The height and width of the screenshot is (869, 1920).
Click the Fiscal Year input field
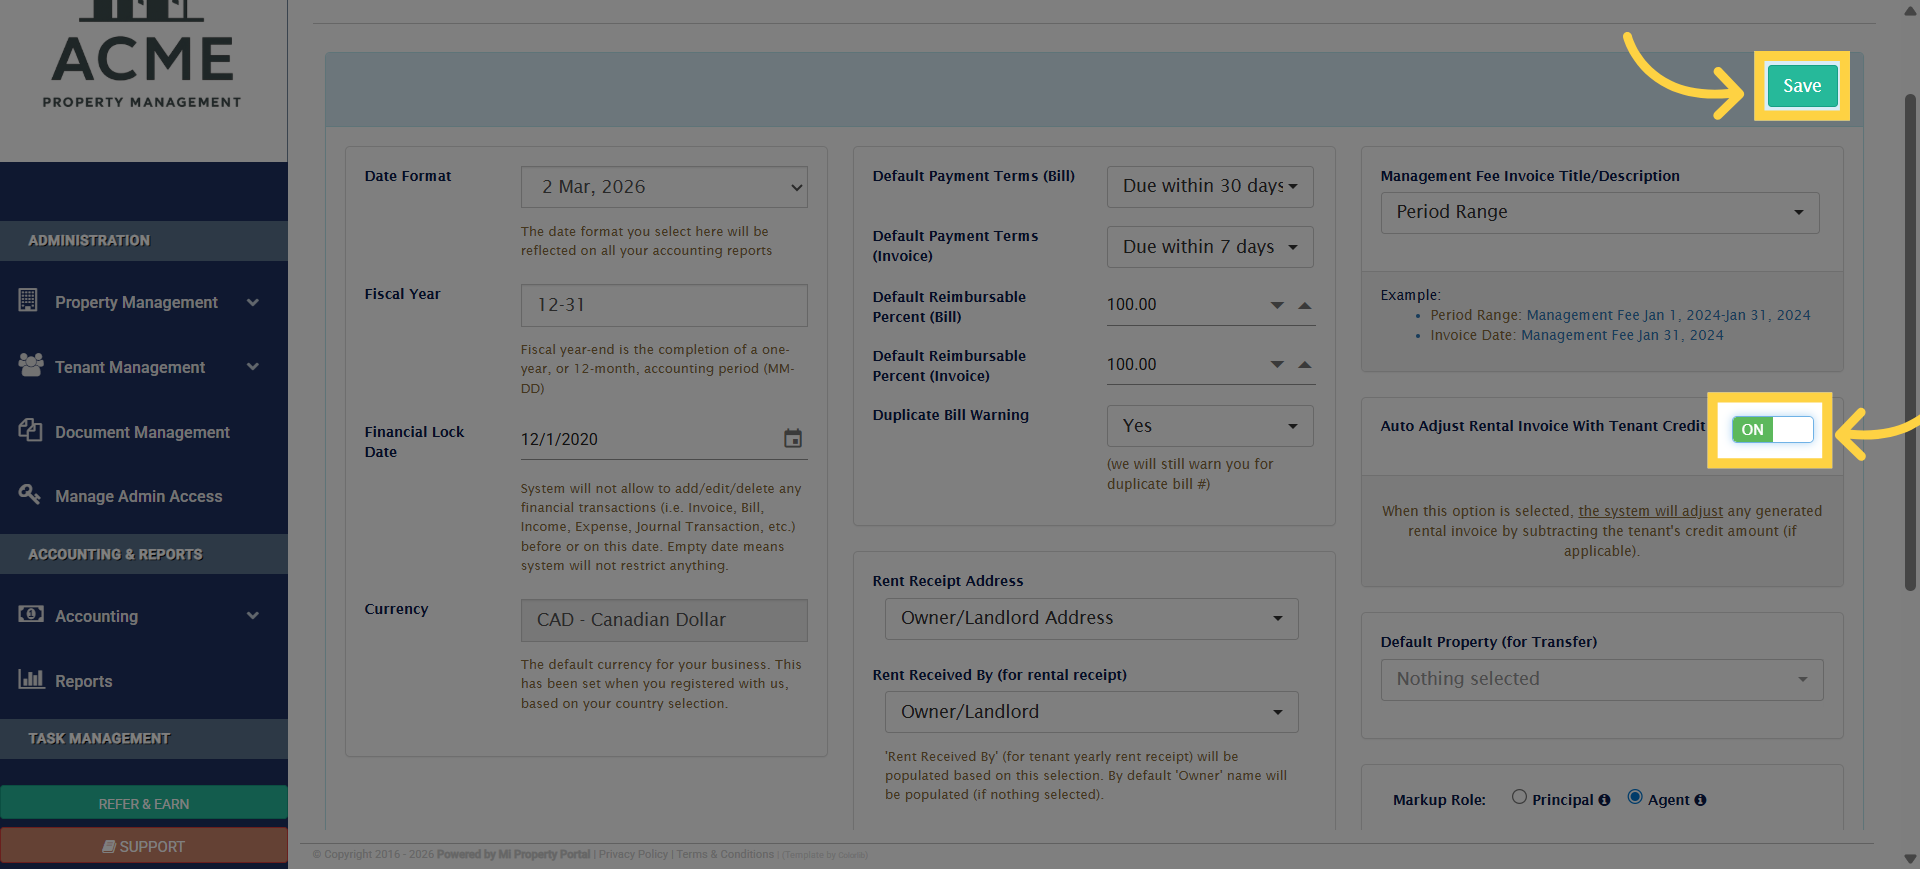pyautogui.click(x=664, y=305)
